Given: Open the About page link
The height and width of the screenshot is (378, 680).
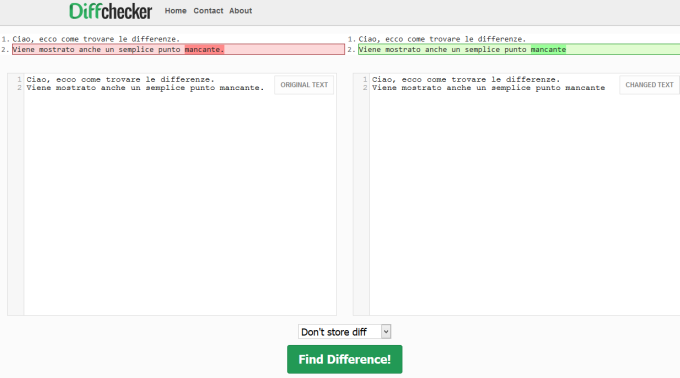Looking at the screenshot, I should tap(240, 11).
